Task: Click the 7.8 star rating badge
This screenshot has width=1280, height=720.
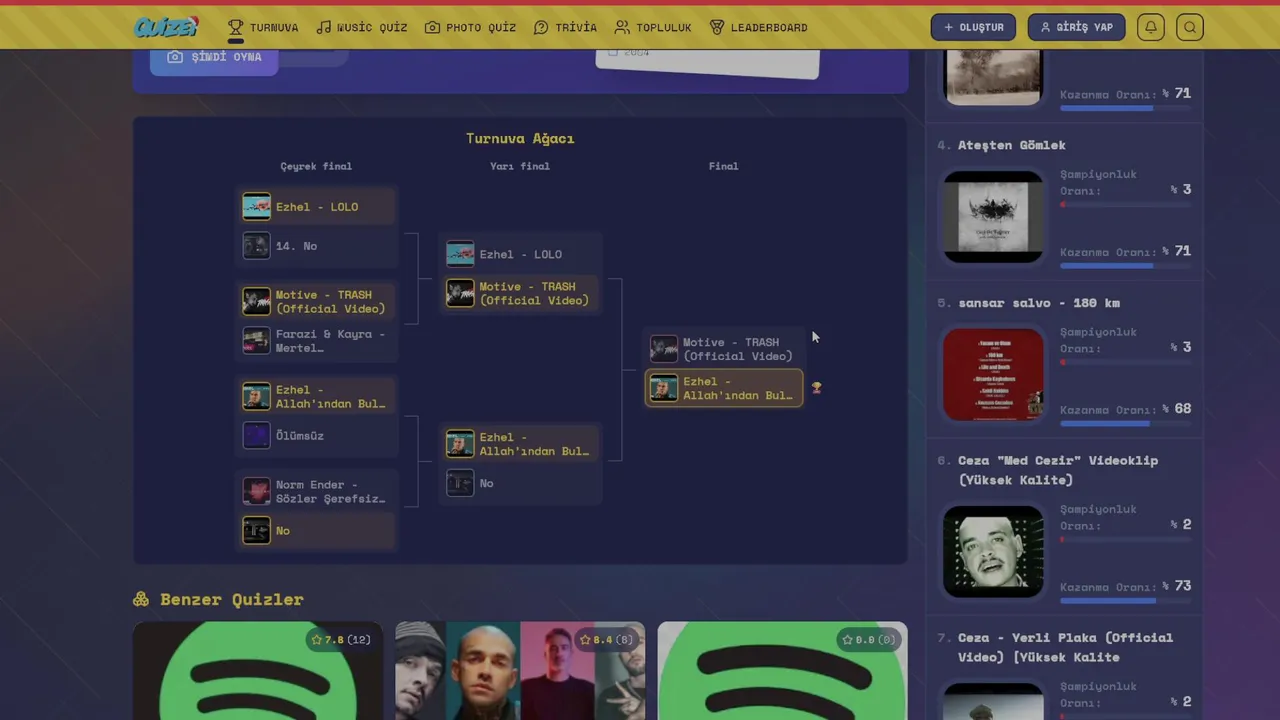Action: 341,639
